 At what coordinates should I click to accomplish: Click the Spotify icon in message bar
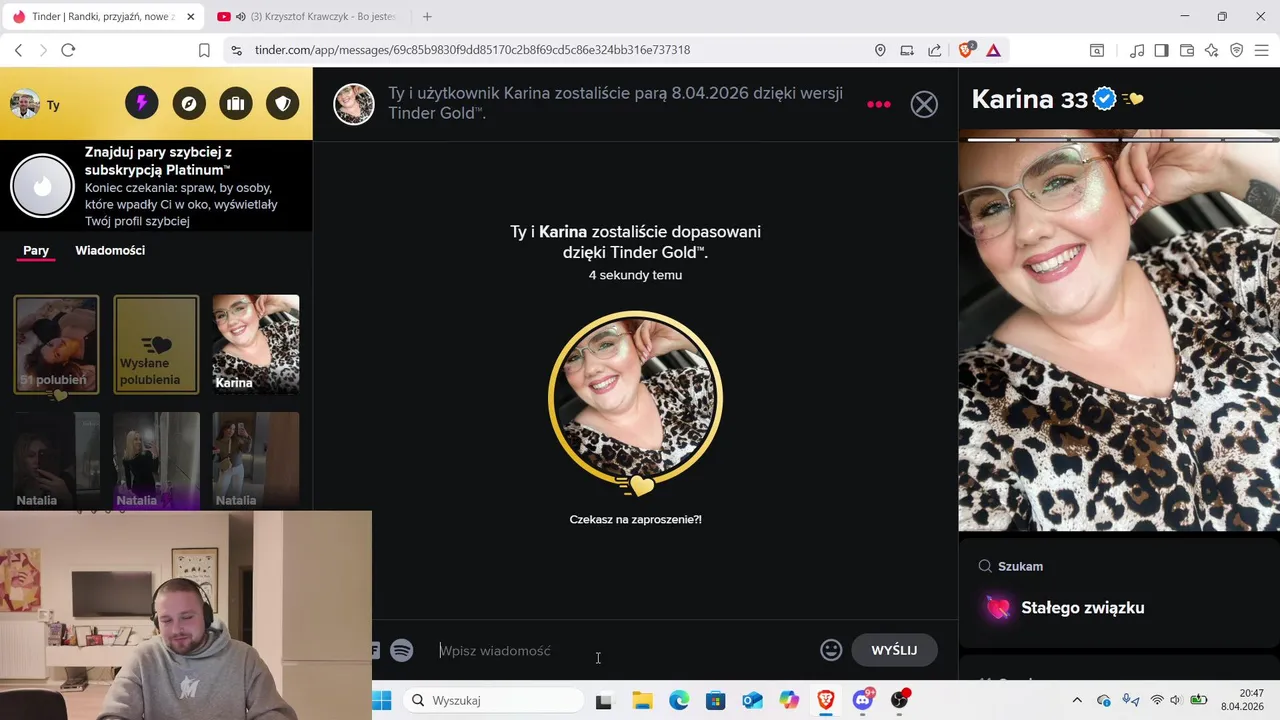tap(402, 650)
